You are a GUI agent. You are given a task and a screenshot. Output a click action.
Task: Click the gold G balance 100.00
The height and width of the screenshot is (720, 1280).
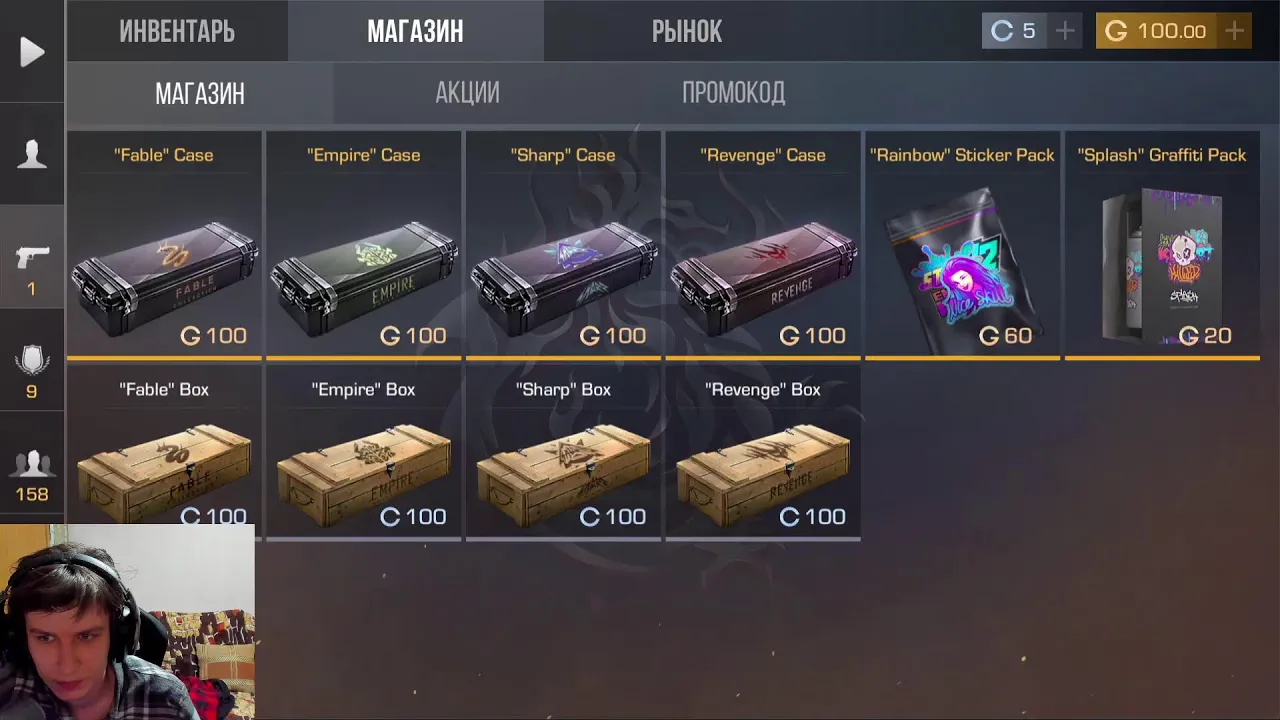1156,31
